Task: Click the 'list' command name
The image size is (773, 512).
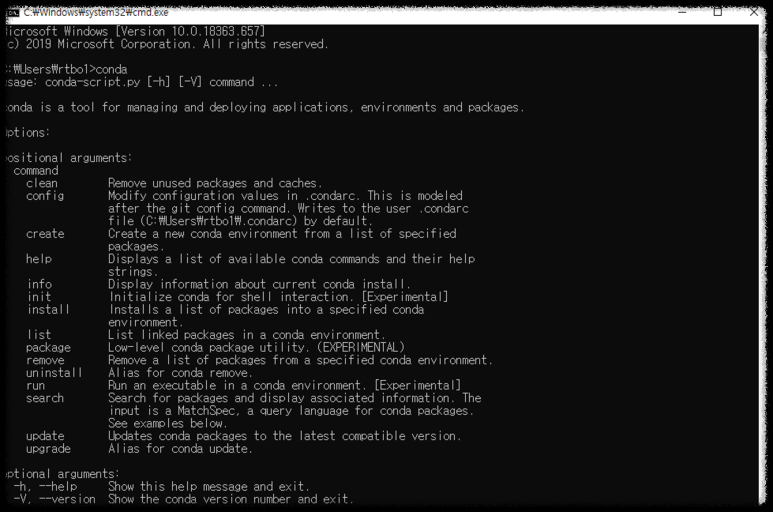Action: pos(39,335)
